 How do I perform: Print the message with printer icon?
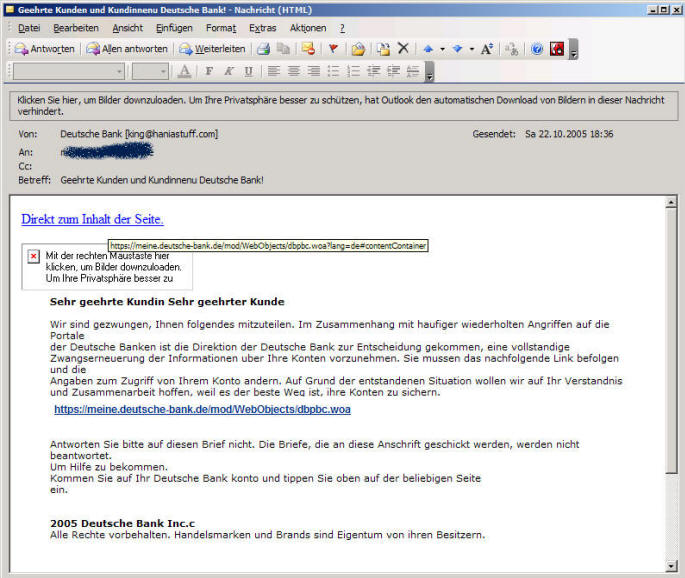click(263, 49)
